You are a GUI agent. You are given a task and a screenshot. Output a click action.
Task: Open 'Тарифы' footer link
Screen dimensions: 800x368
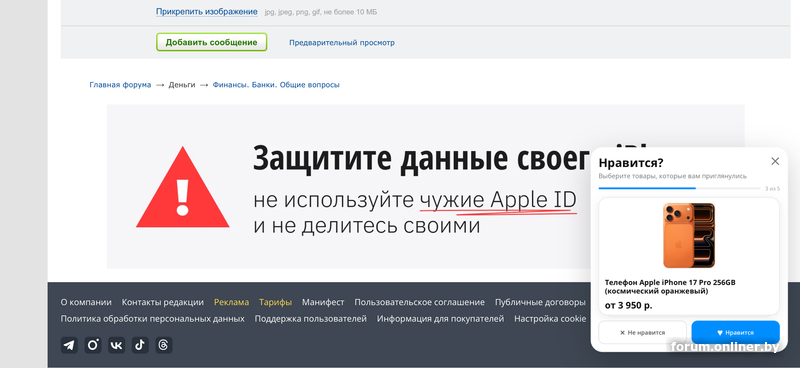pyautogui.click(x=276, y=302)
